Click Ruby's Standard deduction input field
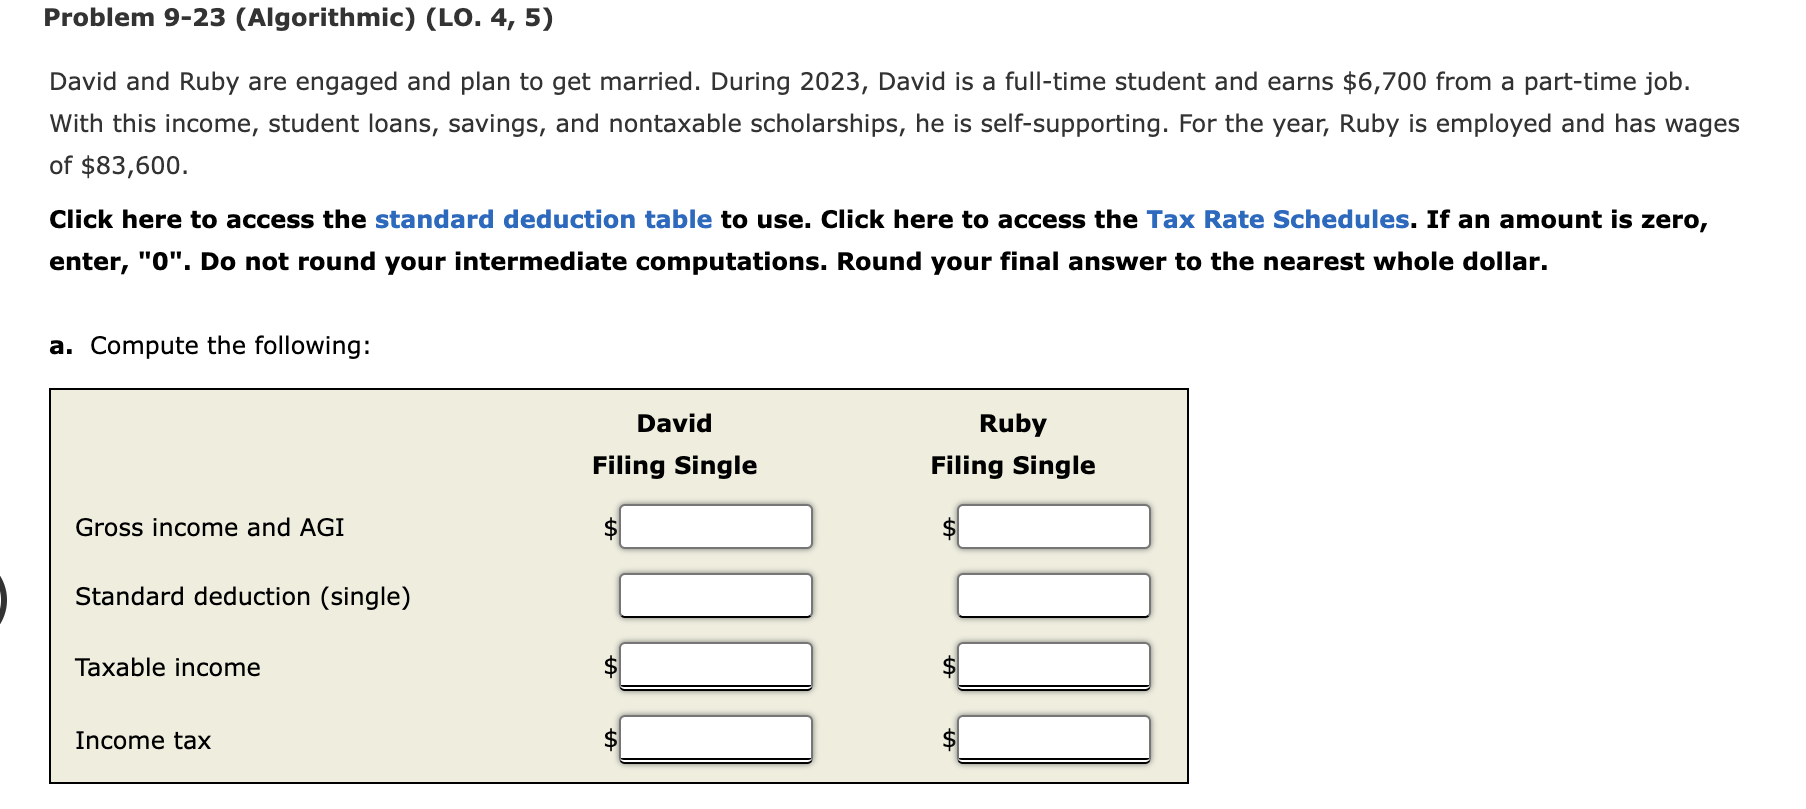1806x809 pixels. click(1053, 596)
